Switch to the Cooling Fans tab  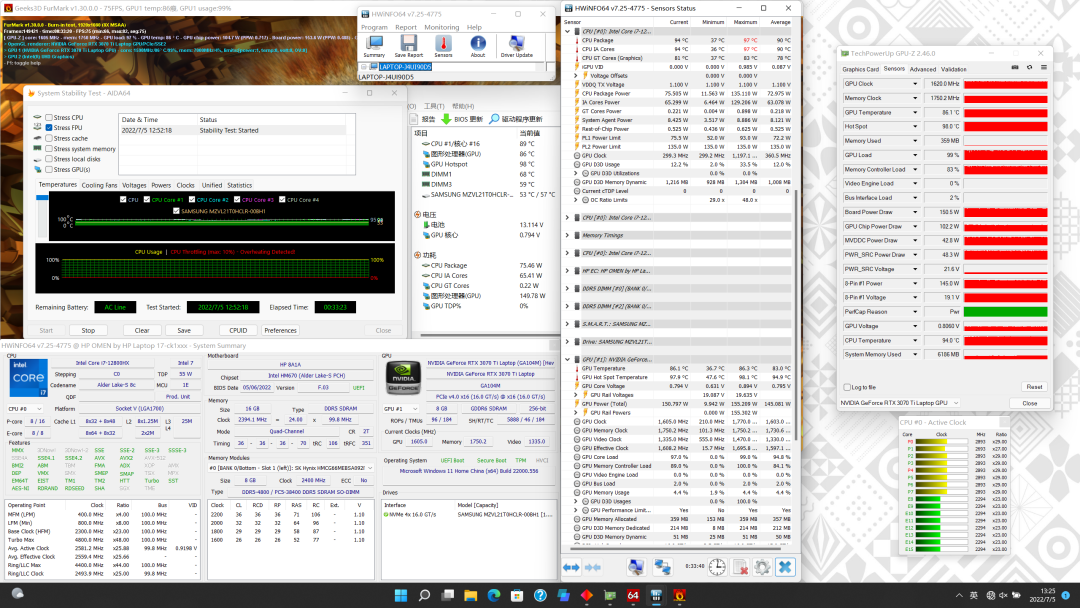[99, 185]
